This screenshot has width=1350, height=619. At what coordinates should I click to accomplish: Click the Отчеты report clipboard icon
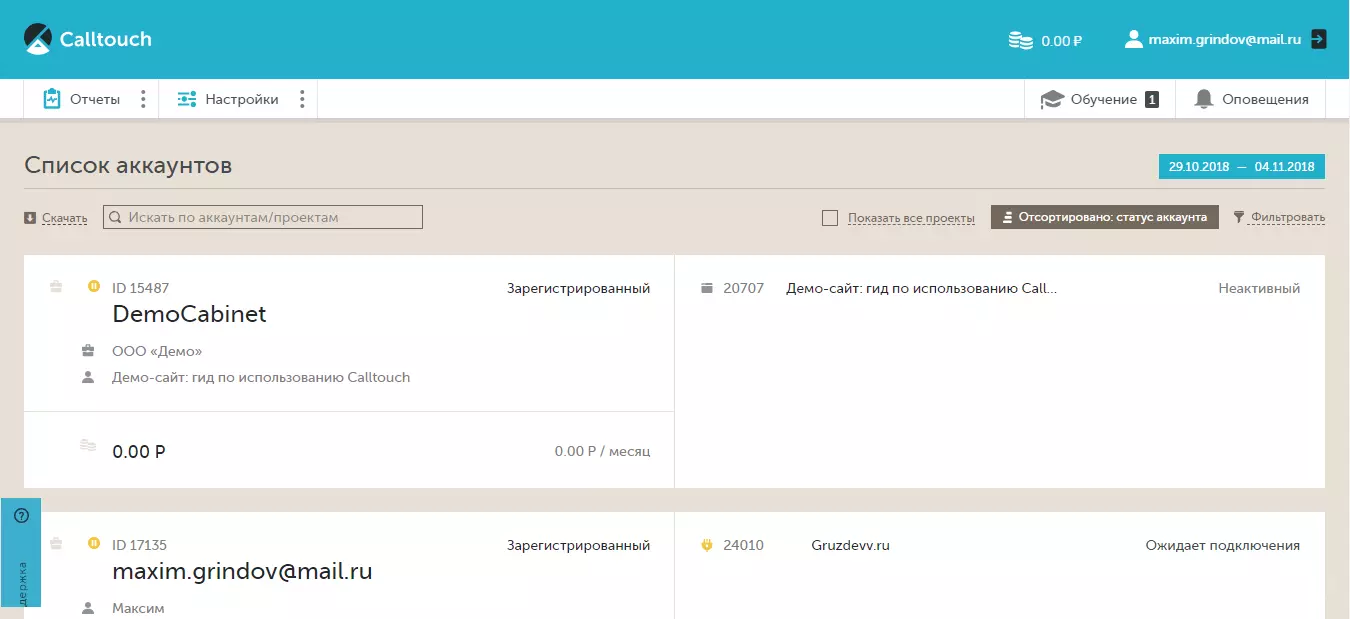coord(52,99)
